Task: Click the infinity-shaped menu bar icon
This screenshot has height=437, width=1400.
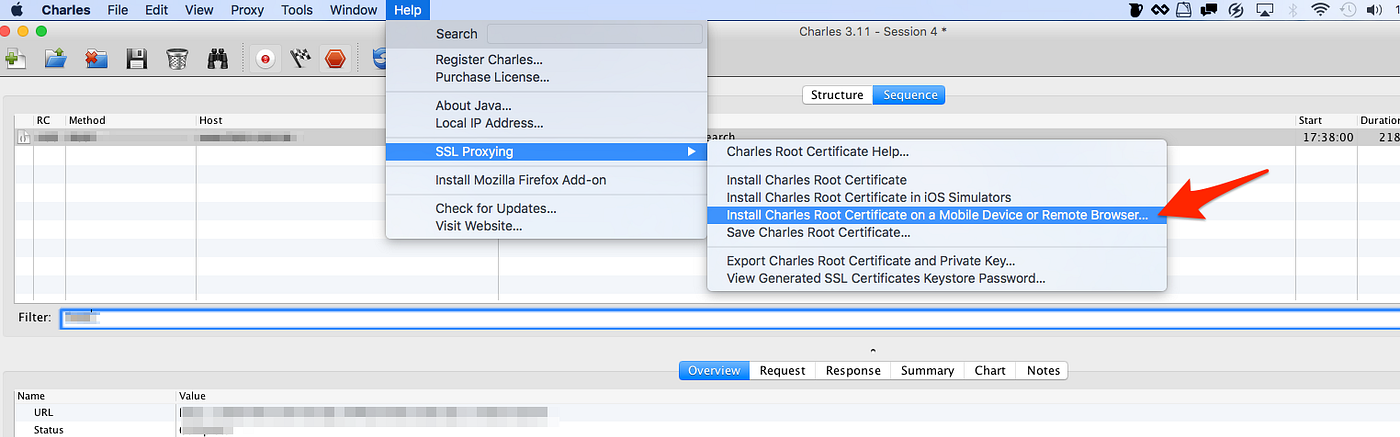Action: (1160, 10)
